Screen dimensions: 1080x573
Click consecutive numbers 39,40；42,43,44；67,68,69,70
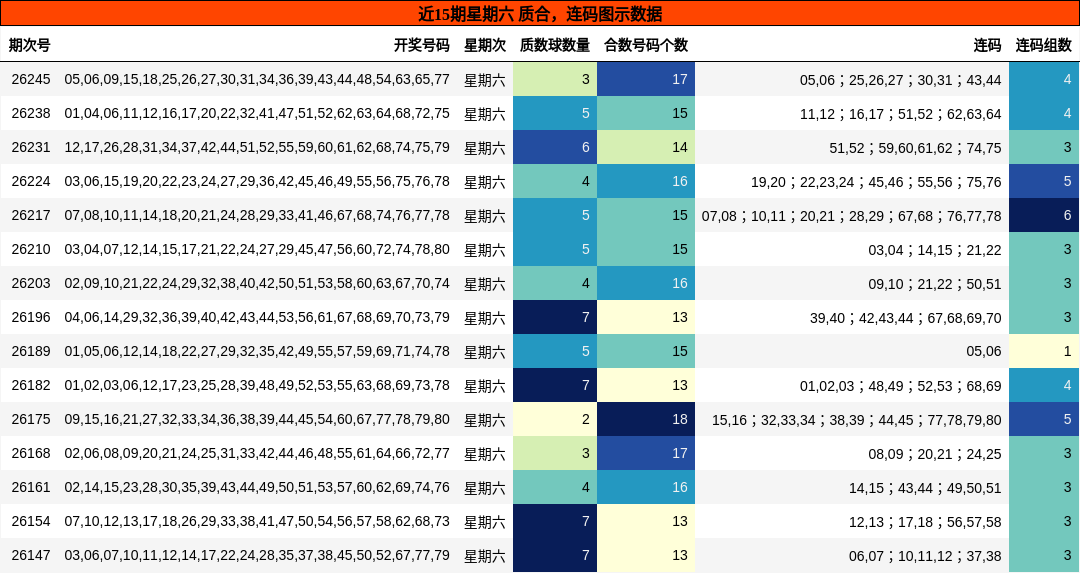906,318
